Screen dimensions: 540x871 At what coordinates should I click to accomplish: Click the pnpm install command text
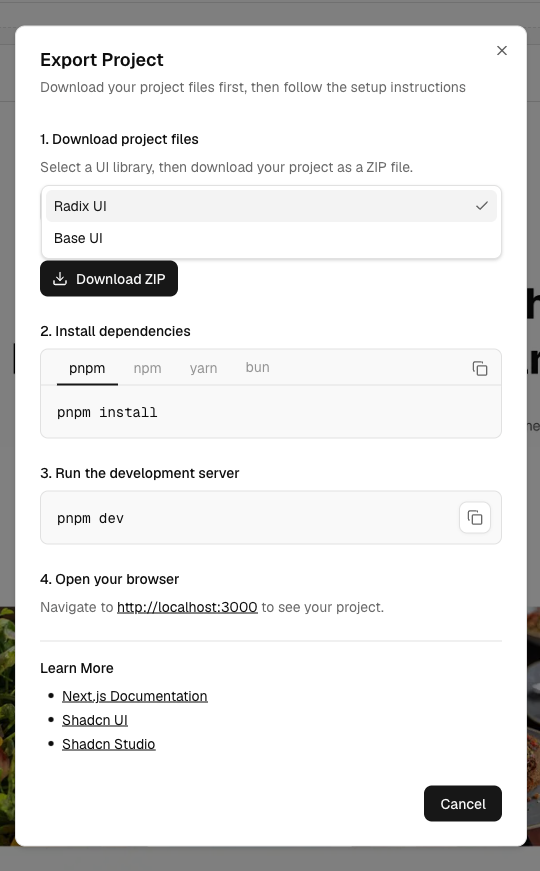click(x=107, y=412)
